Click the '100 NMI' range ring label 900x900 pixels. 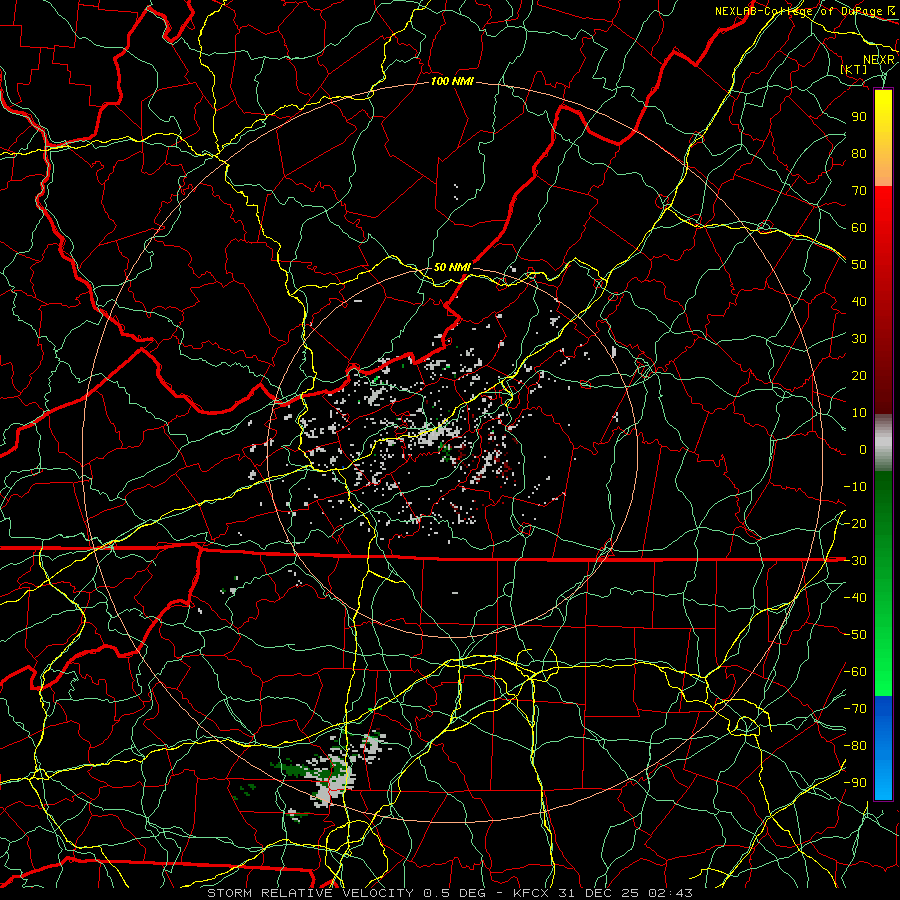pyautogui.click(x=452, y=82)
